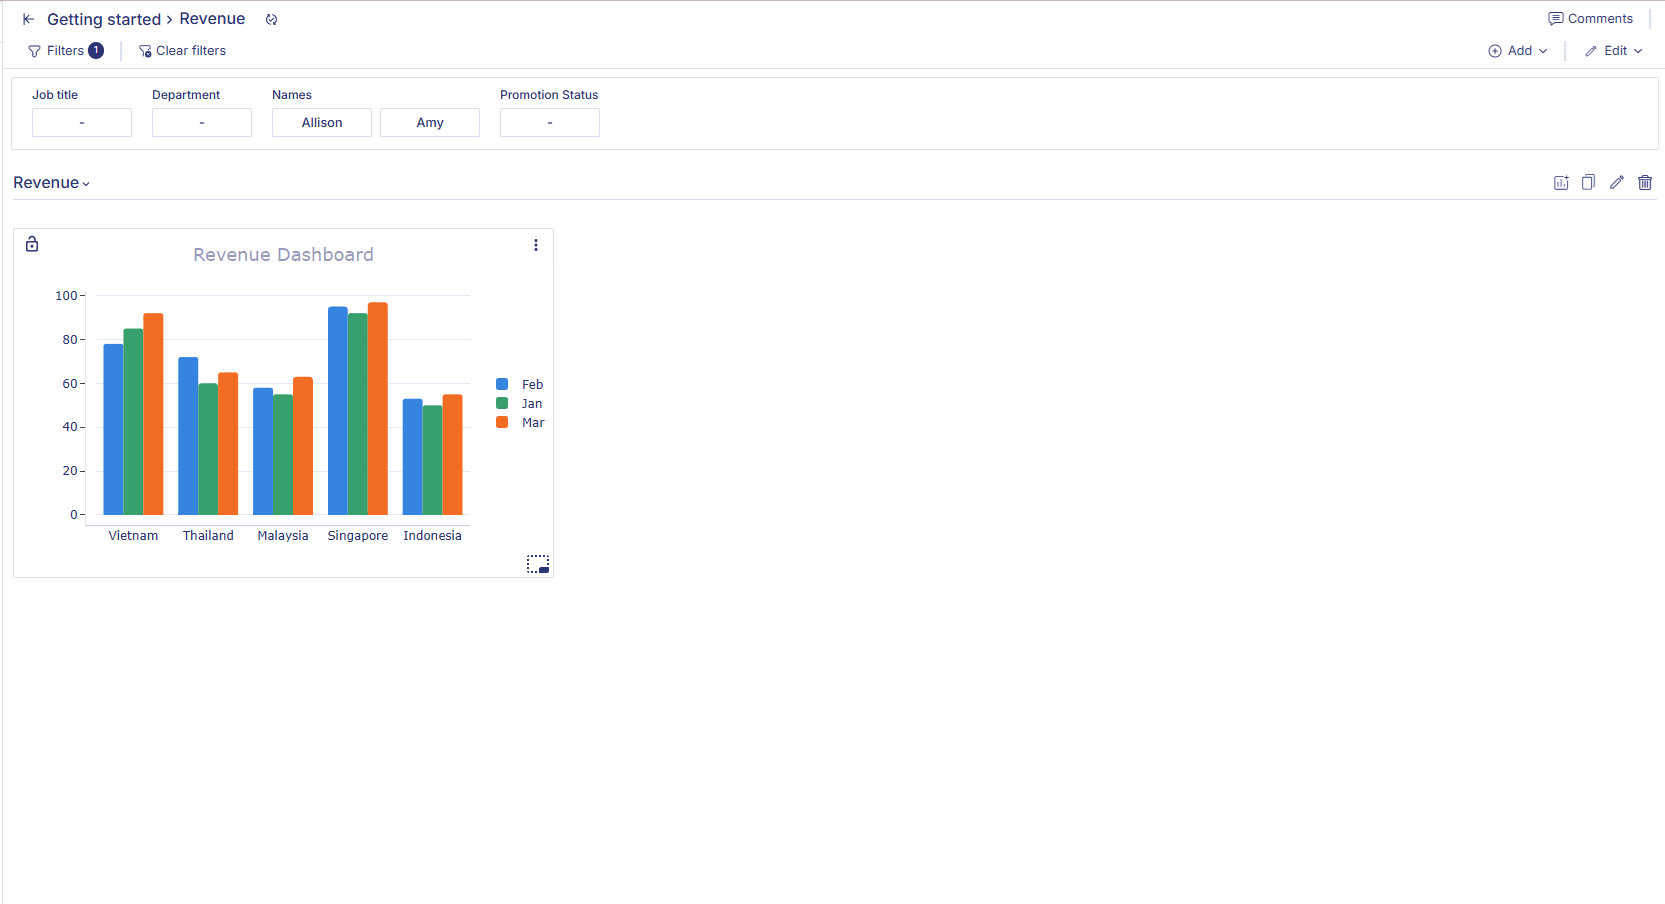Go to Getting started breadcrumb
This screenshot has width=1665, height=904.
coord(104,19)
